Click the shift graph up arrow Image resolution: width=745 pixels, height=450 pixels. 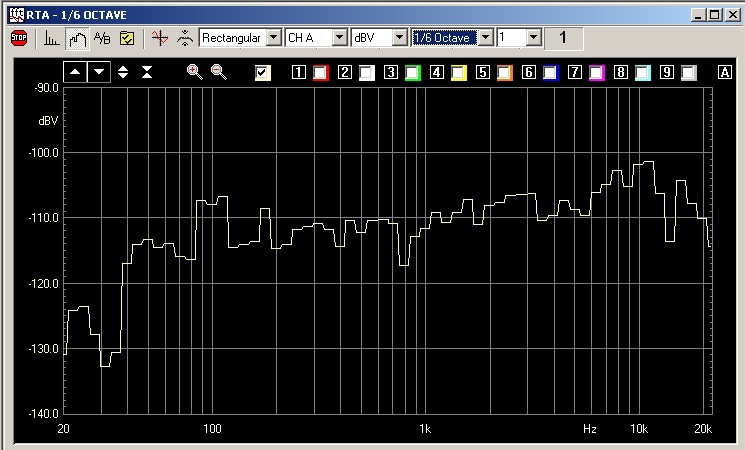[75, 72]
